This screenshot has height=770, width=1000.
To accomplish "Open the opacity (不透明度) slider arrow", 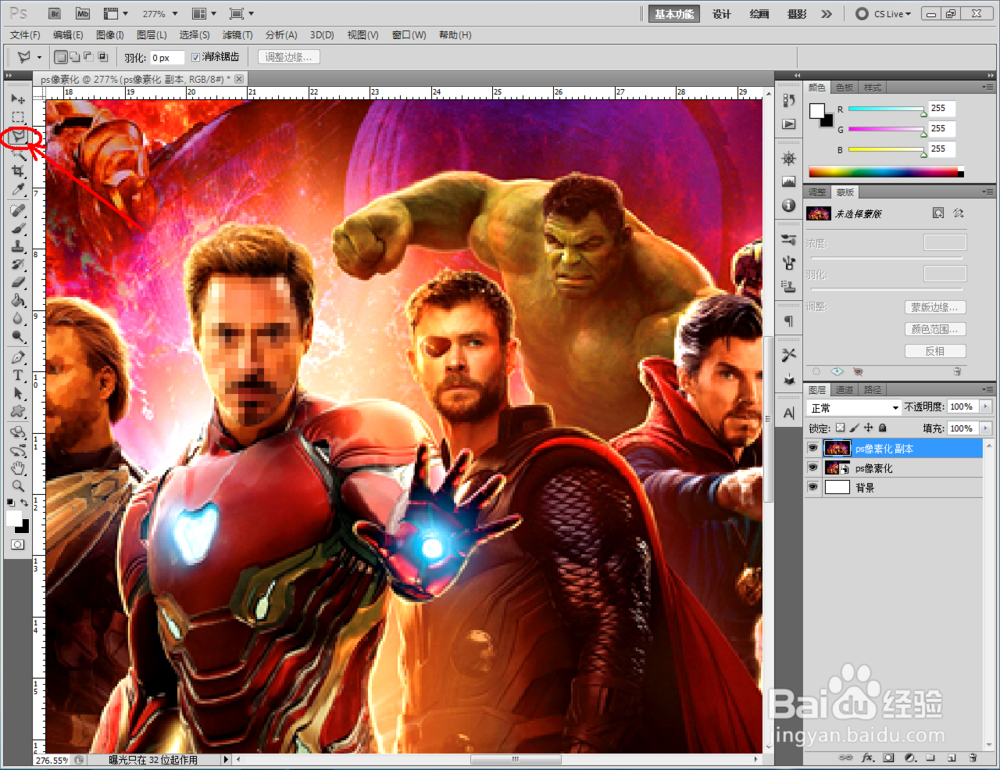I will tap(986, 406).
